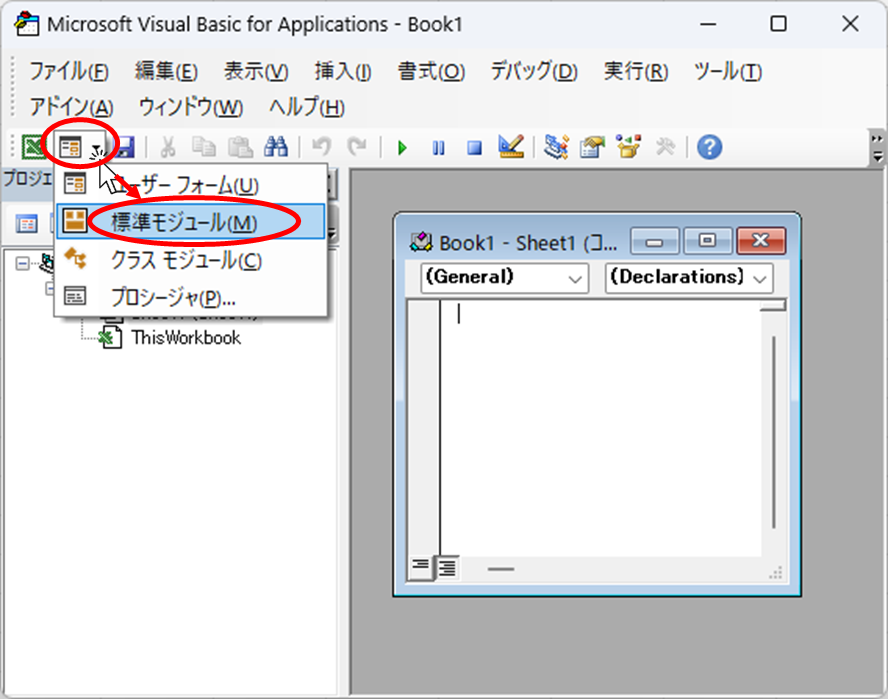
Task: Open Find with the binoculars icon
Action: 276,147
